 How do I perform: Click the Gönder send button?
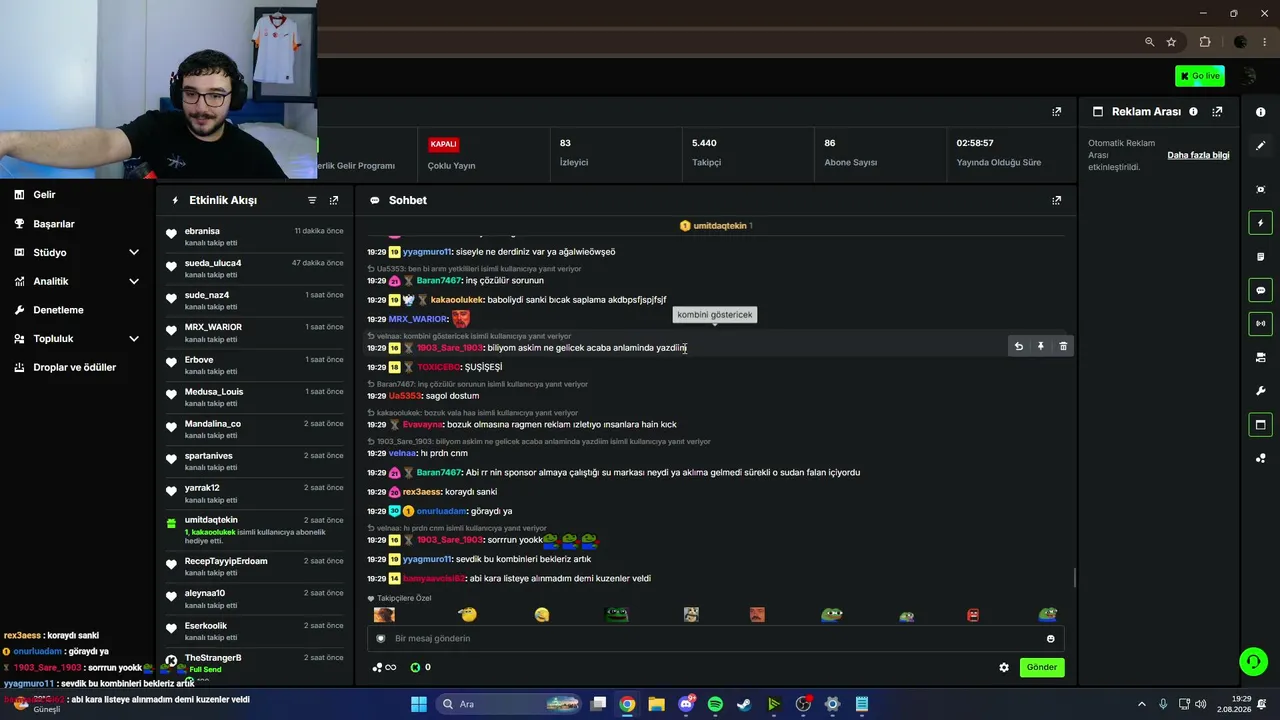(x=1041, y=667)
